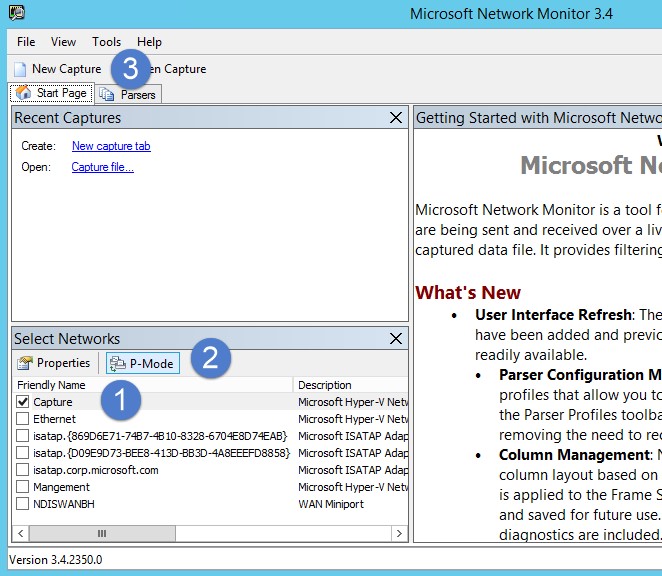Select the WAN Miniport description cell
The height and width of the screenshot is (576, 662).
(x=331, y=504)
